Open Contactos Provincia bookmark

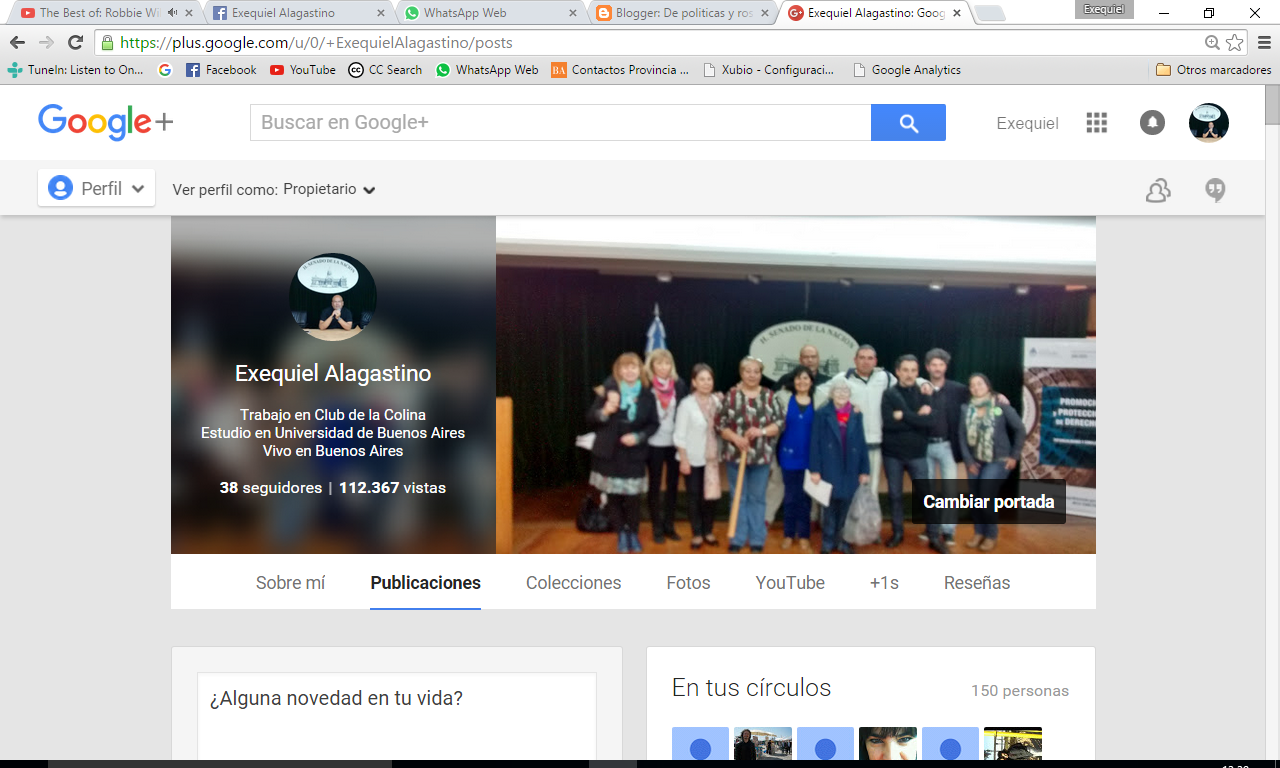620,70
